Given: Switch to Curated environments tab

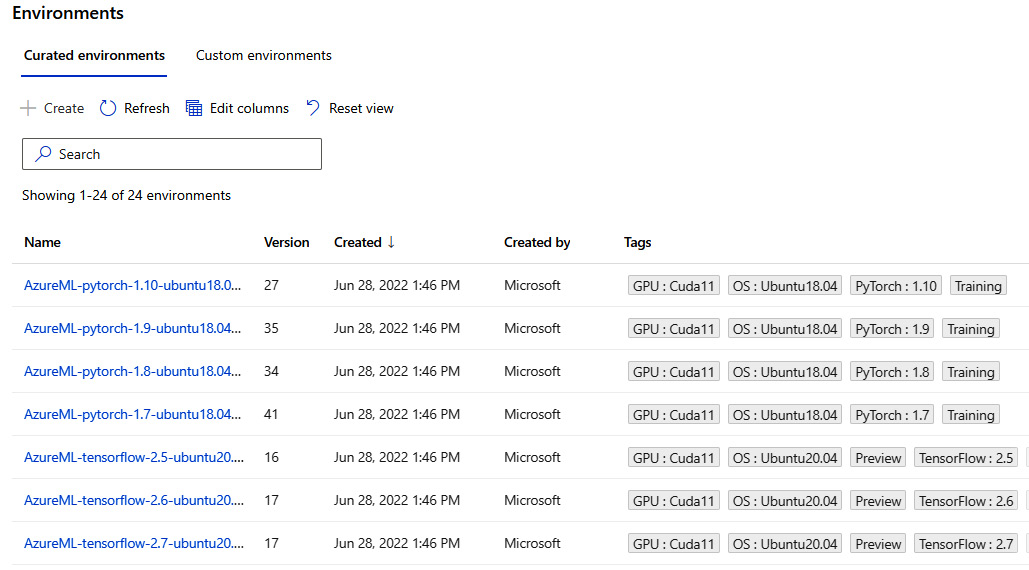Looking at the screenshot, I should coord(94,56).
